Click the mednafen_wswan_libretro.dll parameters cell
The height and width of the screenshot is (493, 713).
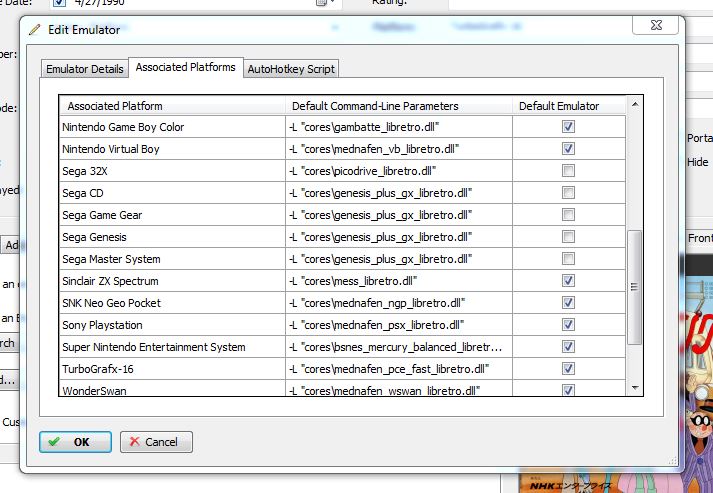399,388
